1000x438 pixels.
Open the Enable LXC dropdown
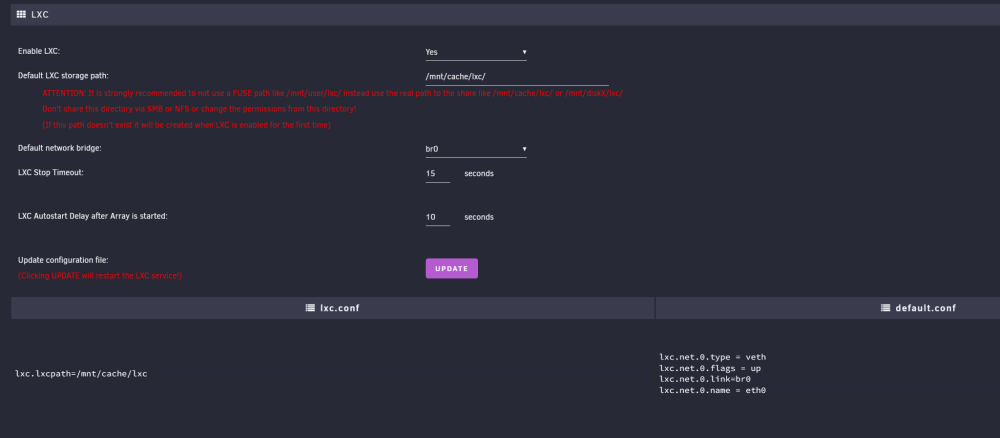pos(476,52)
